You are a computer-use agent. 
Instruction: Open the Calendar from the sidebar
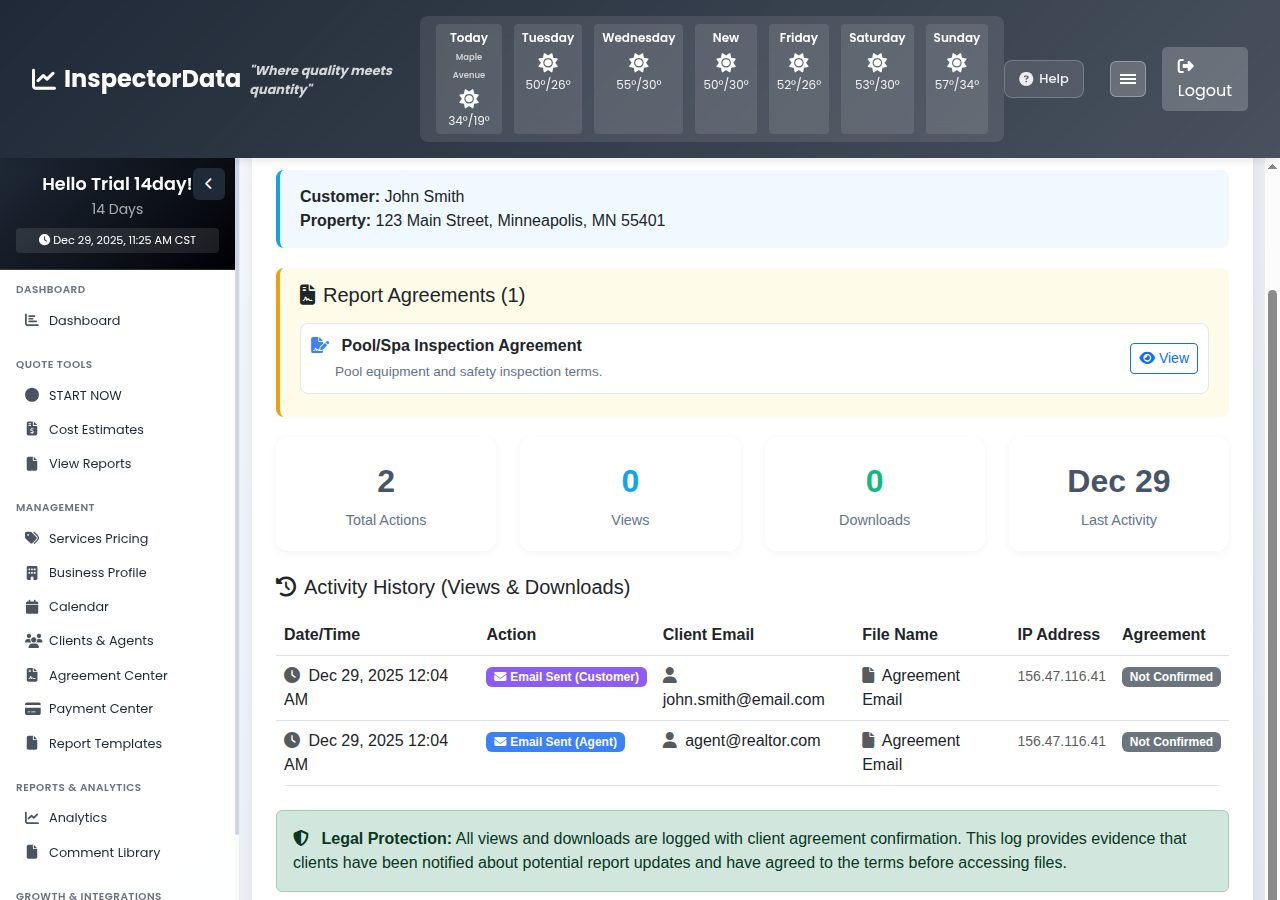click(79, 606)
